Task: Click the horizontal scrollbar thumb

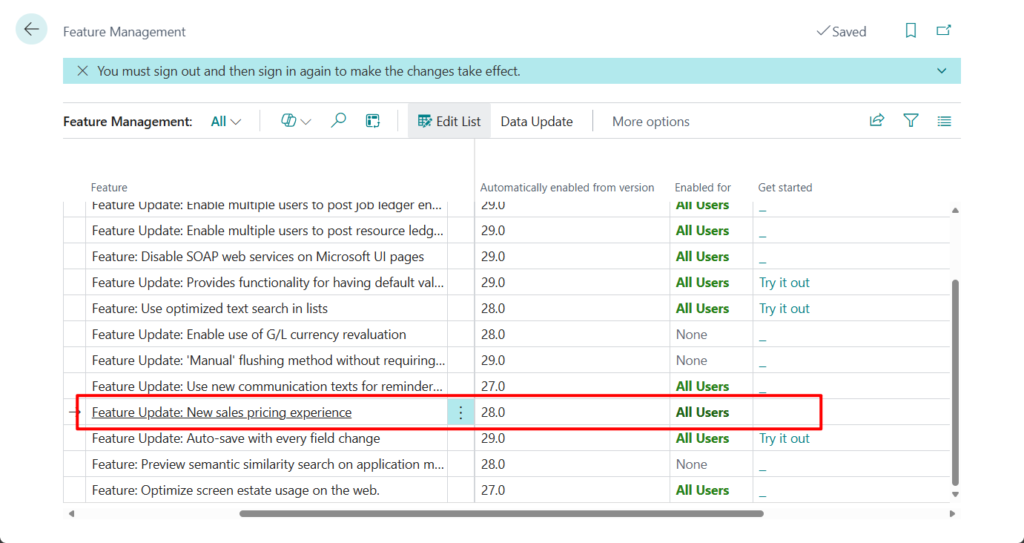Action: 500,514
